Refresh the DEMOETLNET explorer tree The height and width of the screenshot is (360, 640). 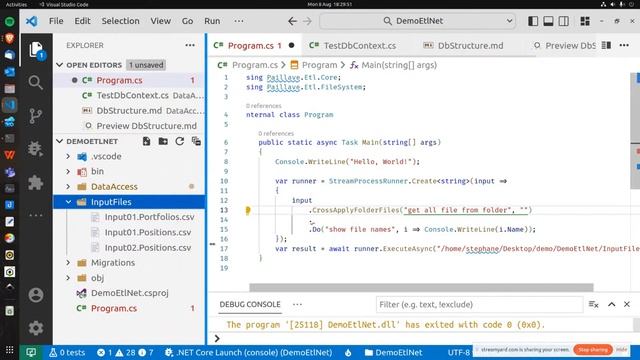coord(180,141)
